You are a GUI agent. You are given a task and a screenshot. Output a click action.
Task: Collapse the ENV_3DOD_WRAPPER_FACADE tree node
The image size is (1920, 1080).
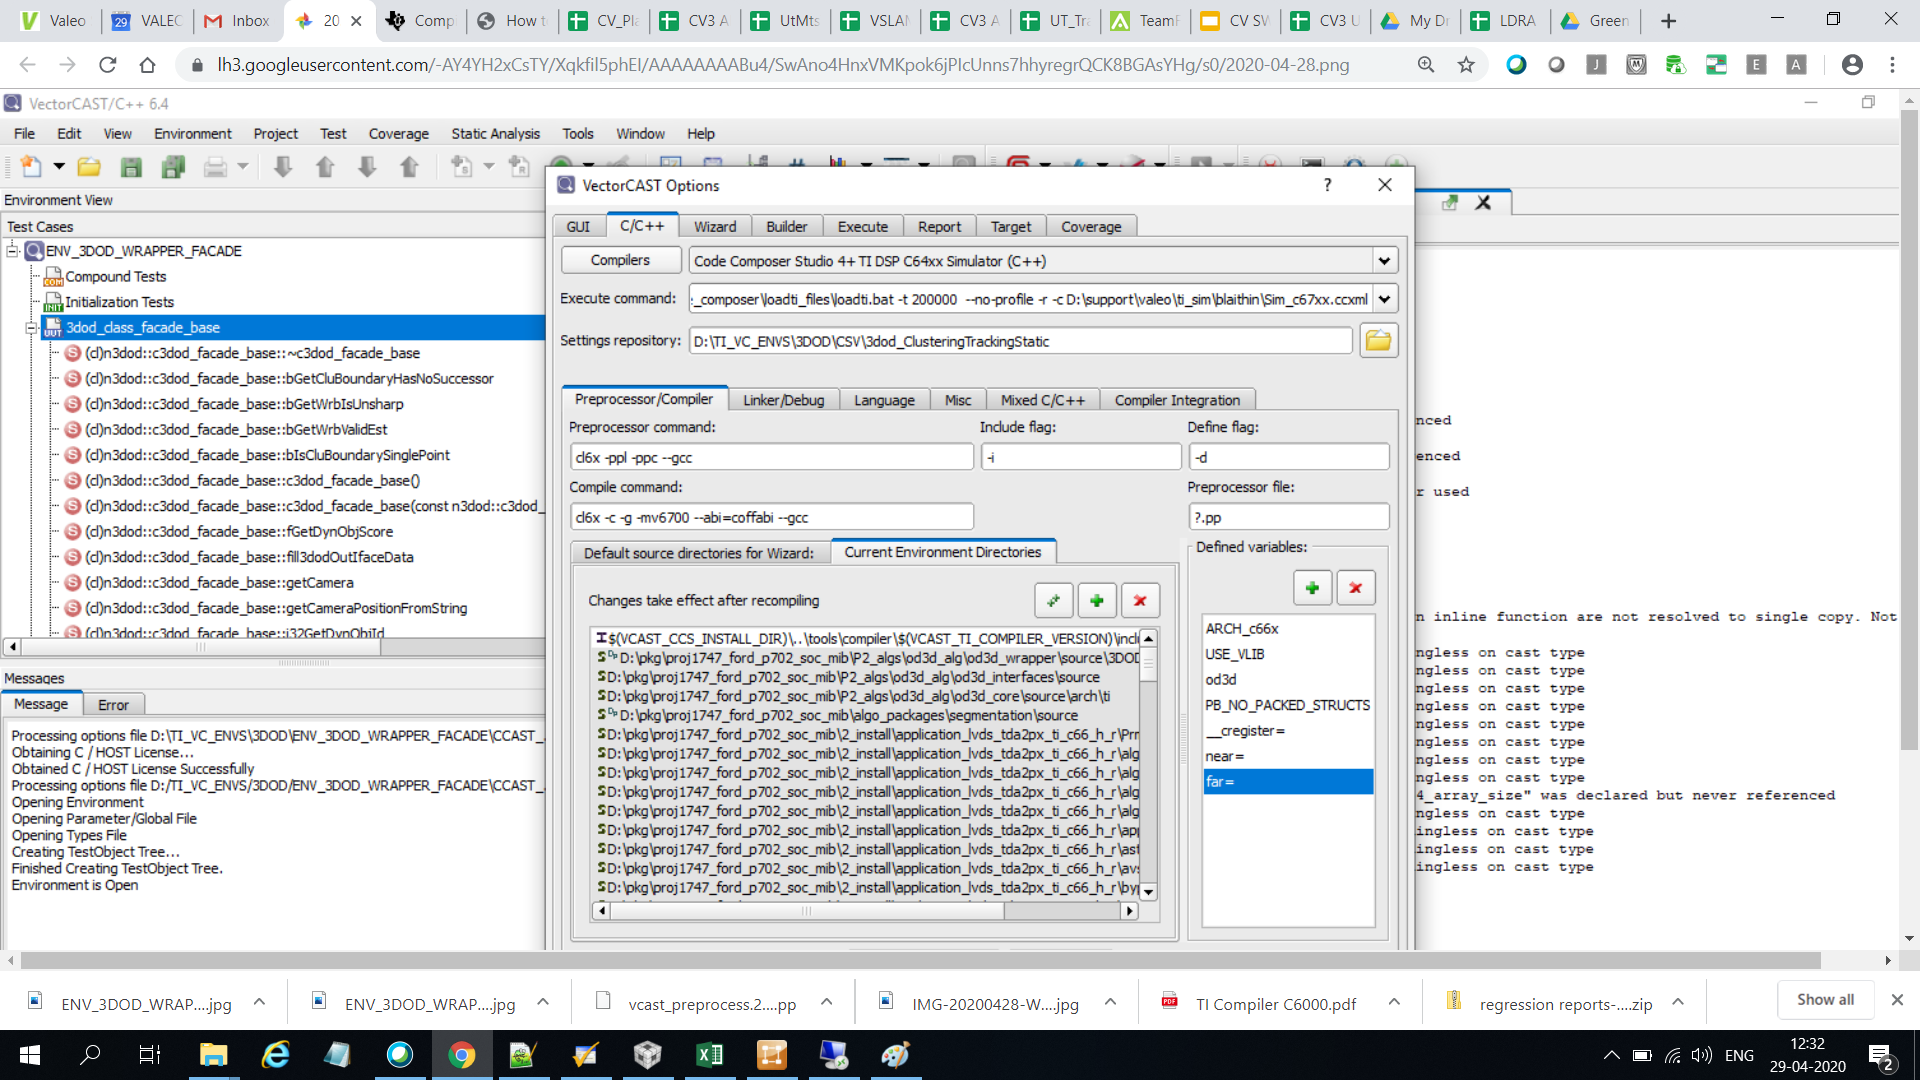(x=13, y=251)
